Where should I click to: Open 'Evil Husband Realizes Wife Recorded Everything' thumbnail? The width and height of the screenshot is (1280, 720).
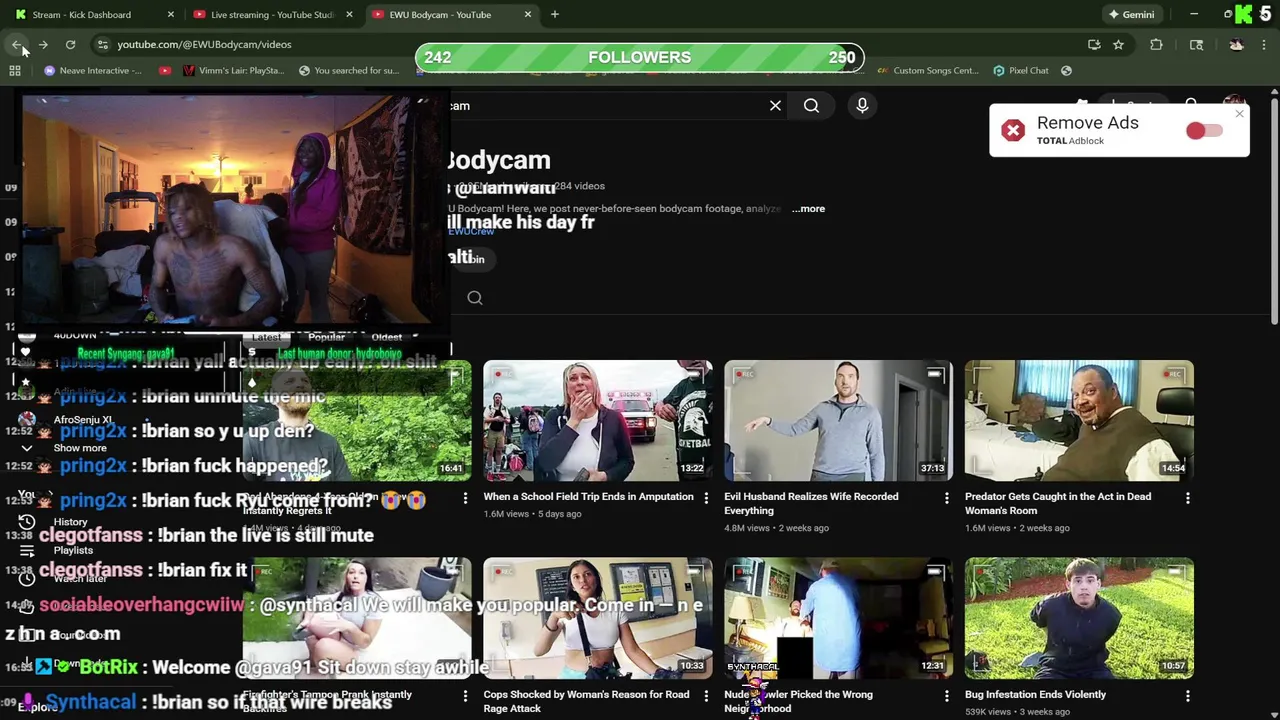point(839,421)
